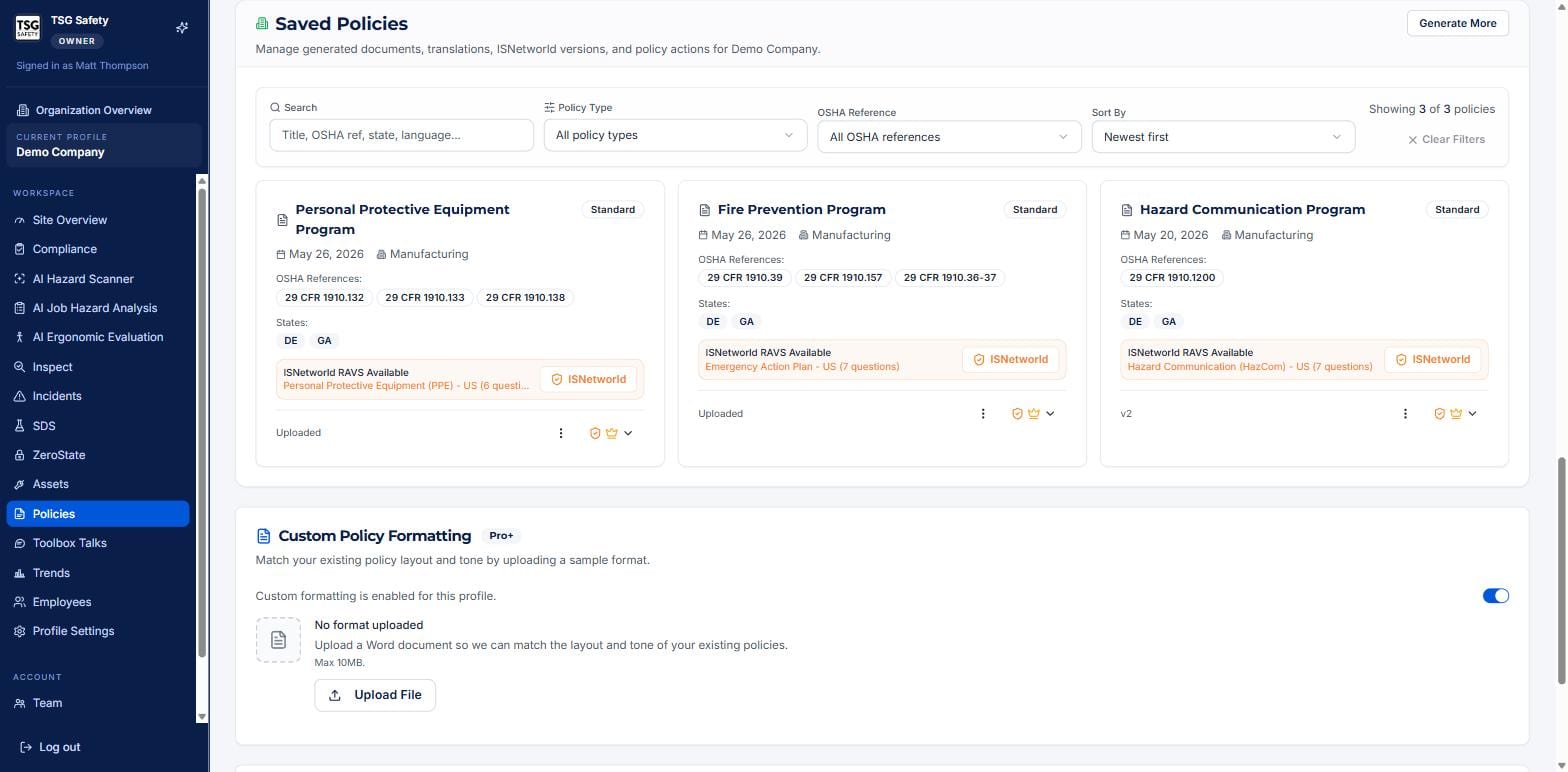Click Clear Filters

tap(1446, 140)
